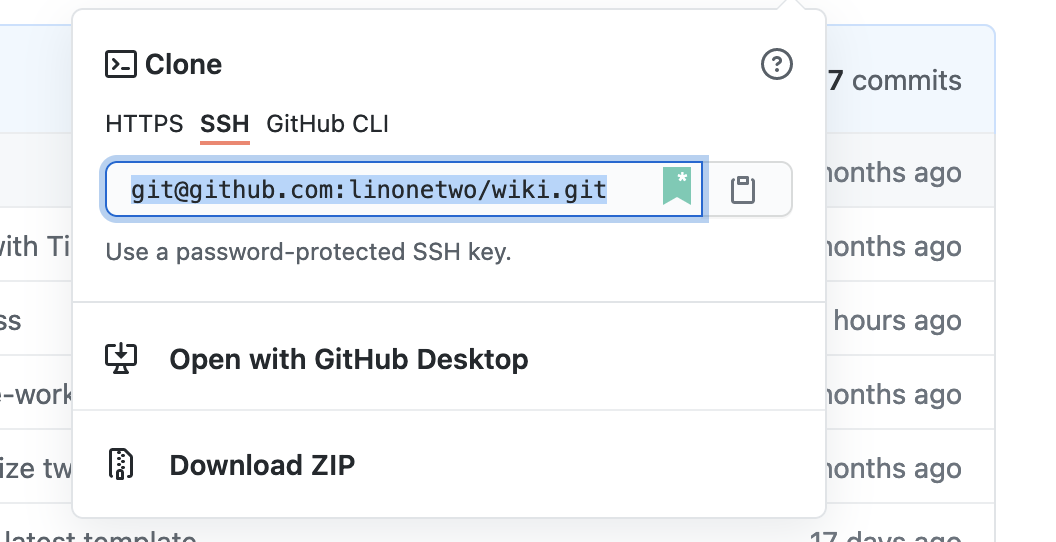Image resolution: width=1056 pixels, height=542 pixels.
Task: Open the commit message ending "with Ti"
Action: coord(35,246)
